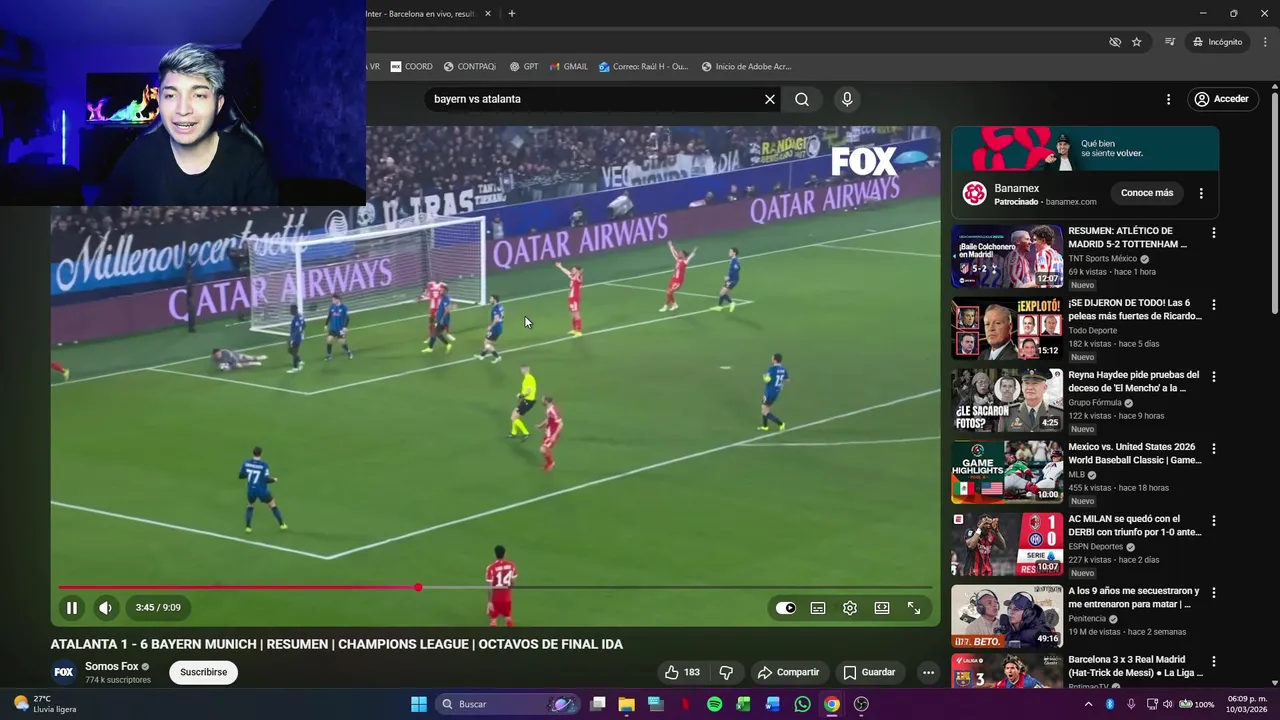Open options for the AC Milan video
Screen dimensions: 1280x720
point(1214,521)
